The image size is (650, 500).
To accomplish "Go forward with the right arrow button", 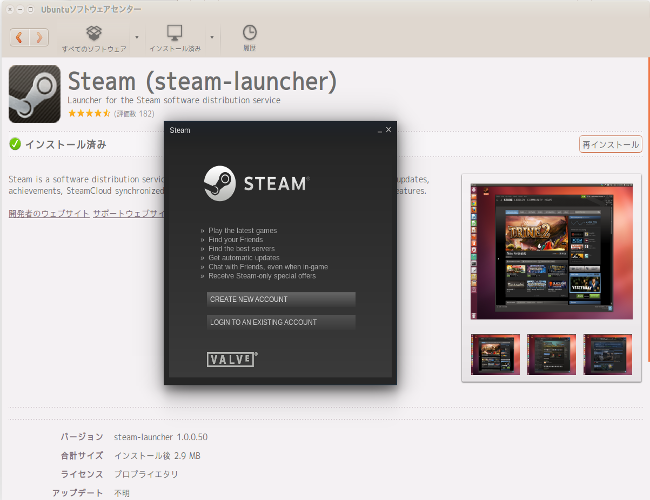I will coord(39,38).
